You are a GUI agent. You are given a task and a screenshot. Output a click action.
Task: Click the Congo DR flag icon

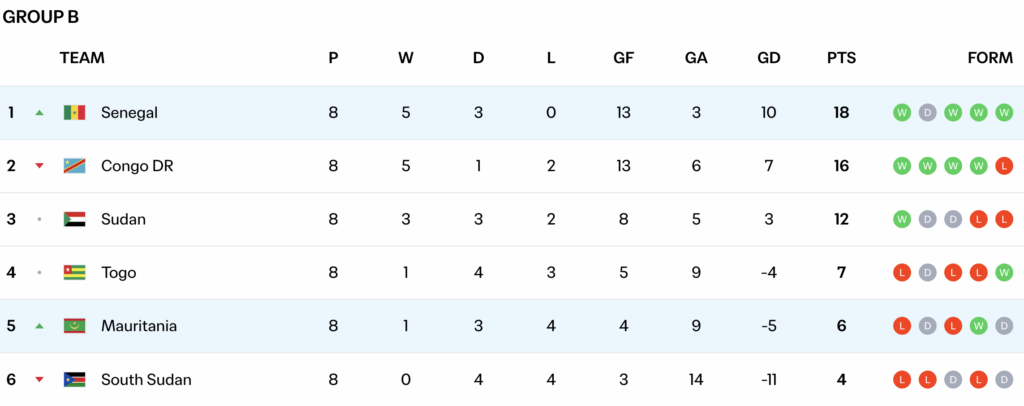[x=74, y=166]
